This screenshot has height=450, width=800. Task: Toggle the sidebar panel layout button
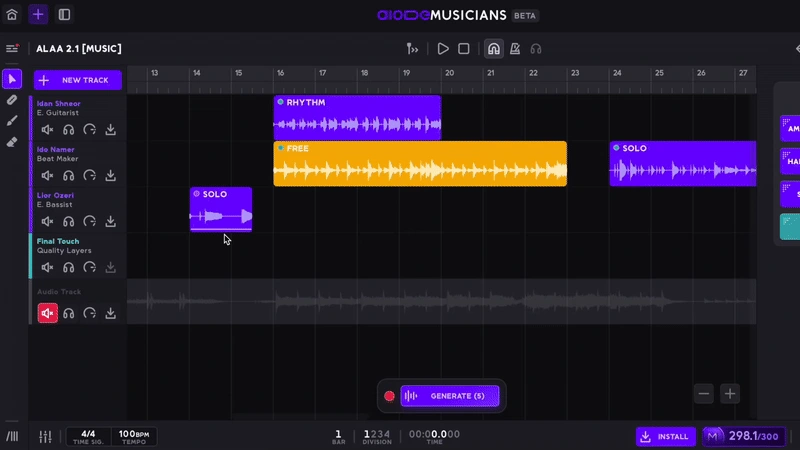(64, 15)
